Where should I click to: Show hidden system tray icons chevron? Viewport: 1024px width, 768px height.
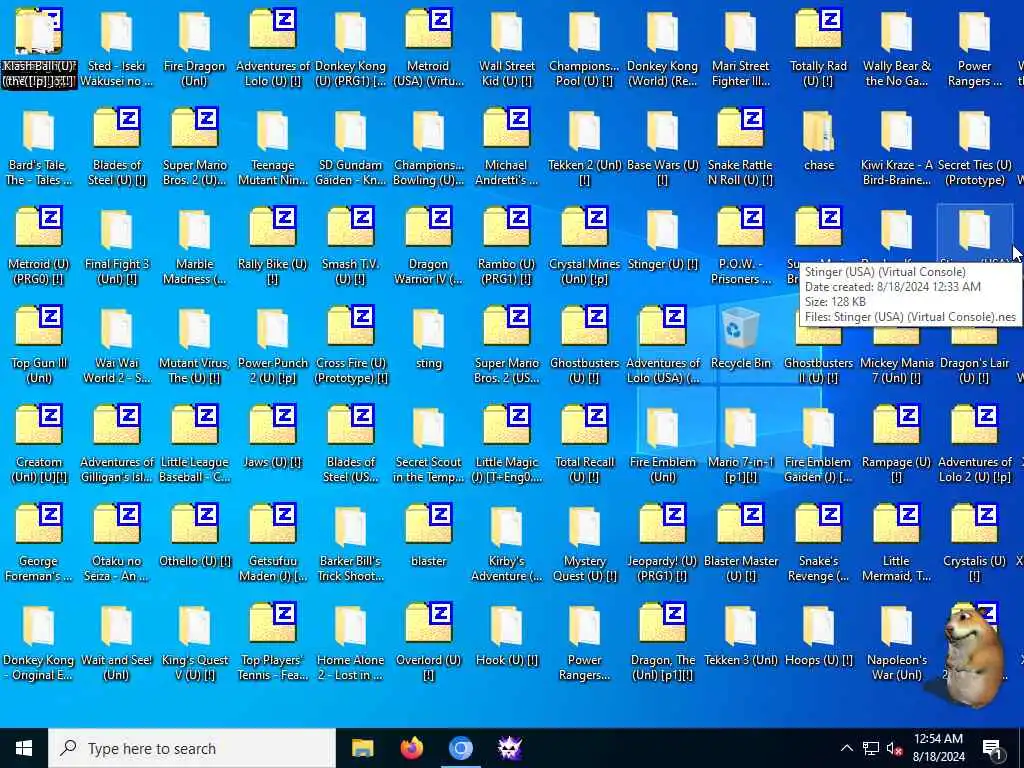coord(846,748)
